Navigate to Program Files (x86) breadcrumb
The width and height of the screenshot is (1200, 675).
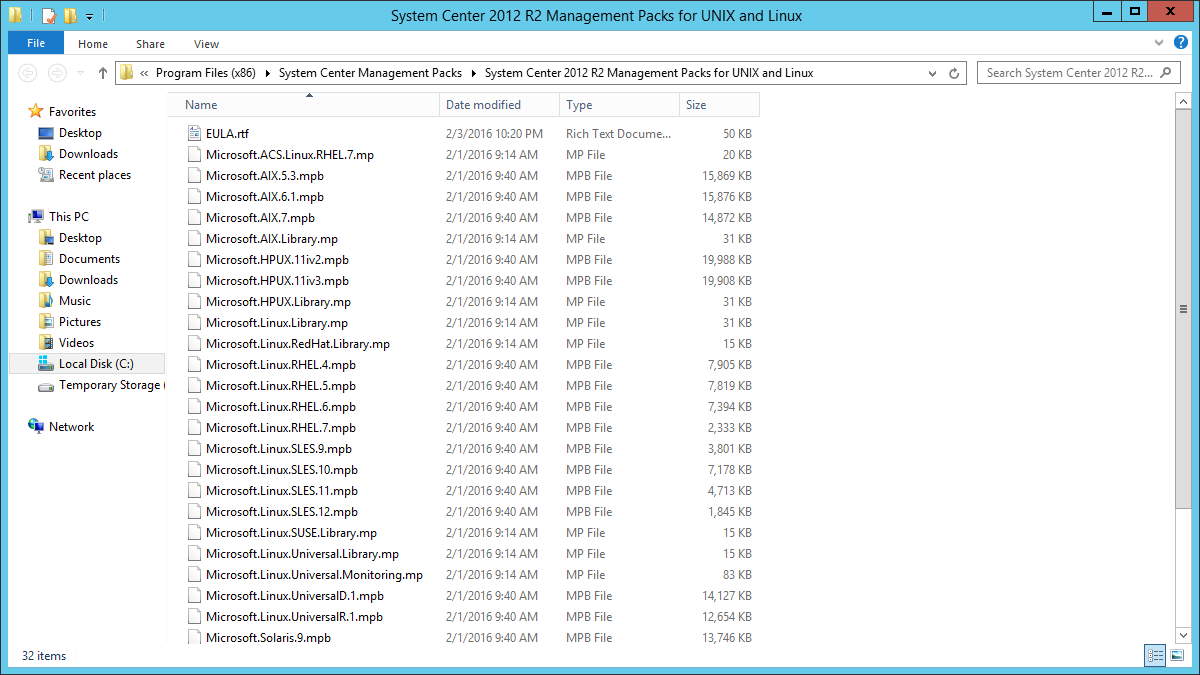[x=206, y=73]
